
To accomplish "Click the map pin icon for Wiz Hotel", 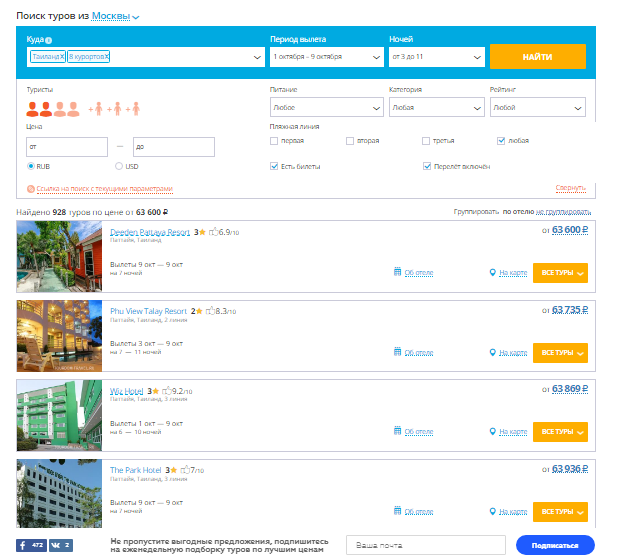I will pos(492,431).
